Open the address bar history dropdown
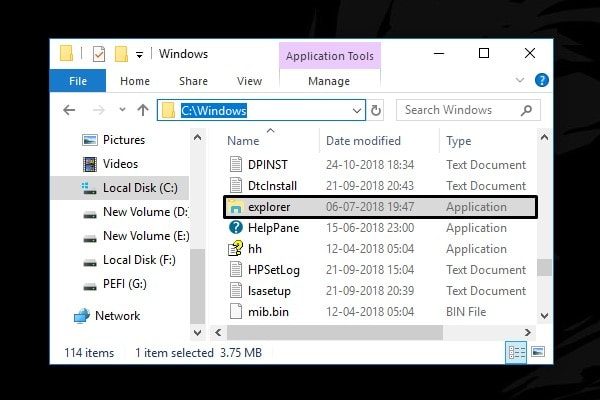The width and height of the screenshot is (600, 400). [357, 110]
